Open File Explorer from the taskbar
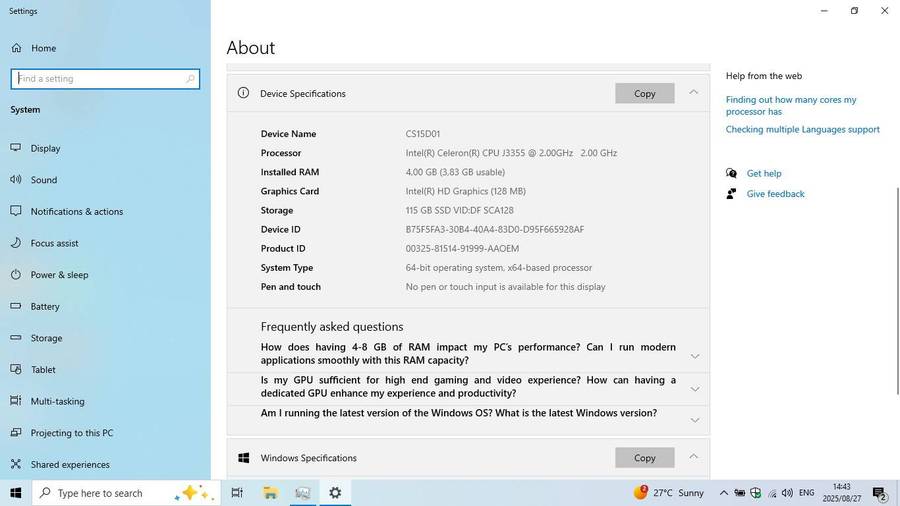900x506 pixels. (x=270, y=493)
